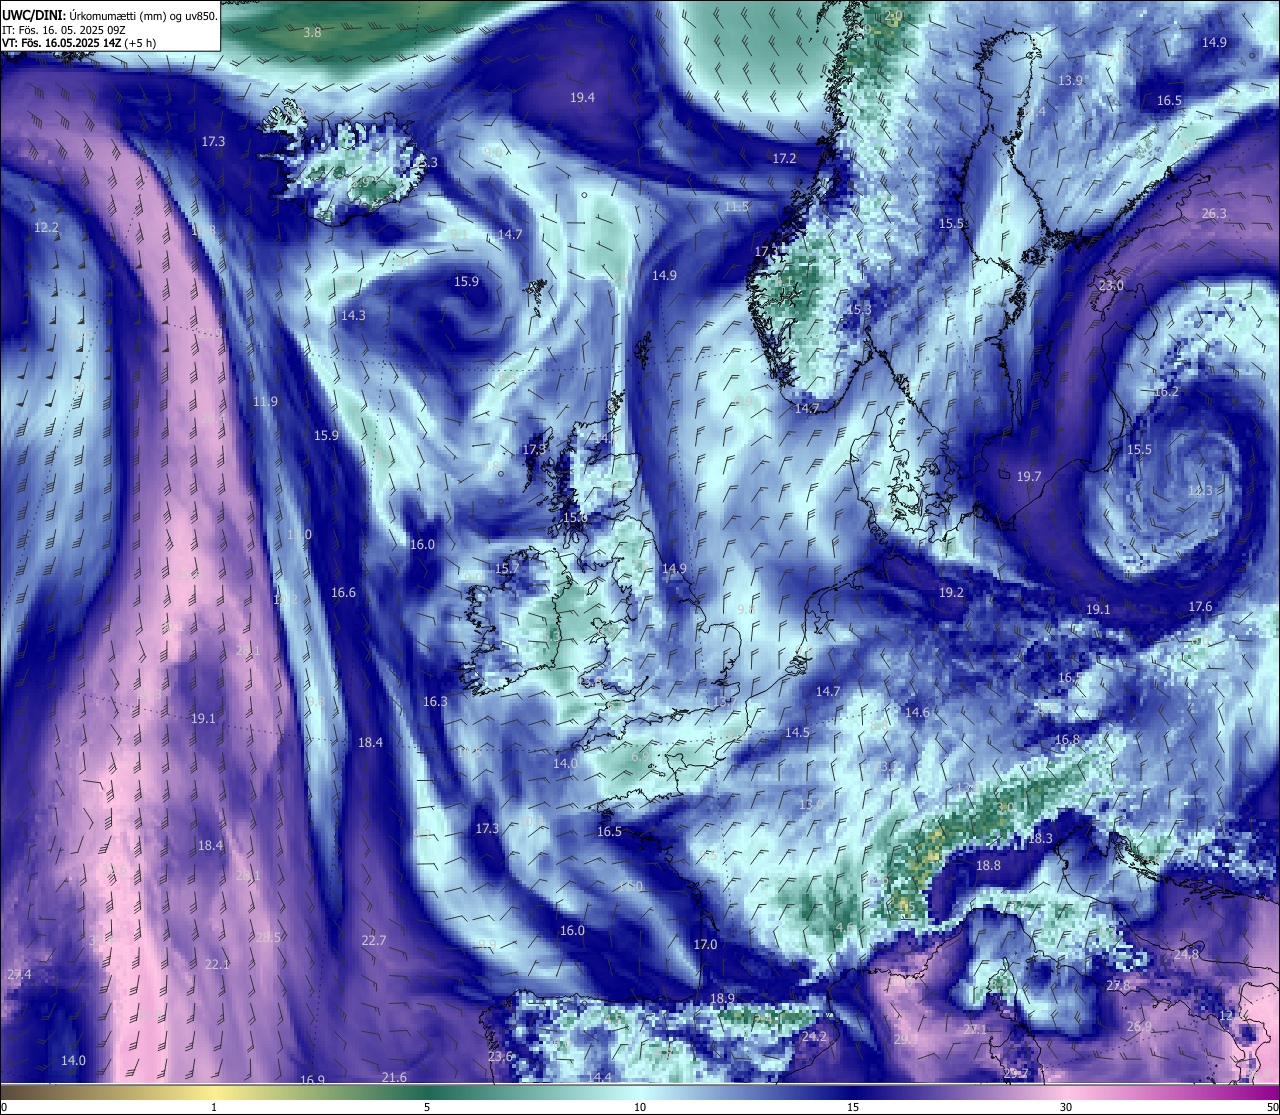
Task: Click the 21.6 value at the bottom
Action: tap(394, 1078)
